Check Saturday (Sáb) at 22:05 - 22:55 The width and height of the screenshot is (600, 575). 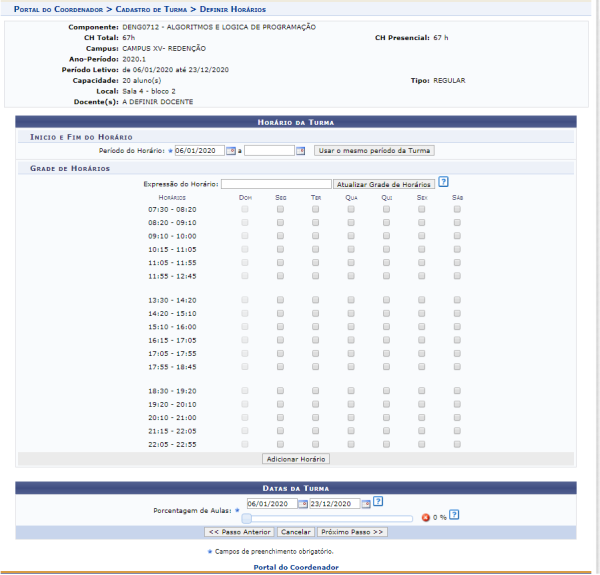(x=457, y=444)
